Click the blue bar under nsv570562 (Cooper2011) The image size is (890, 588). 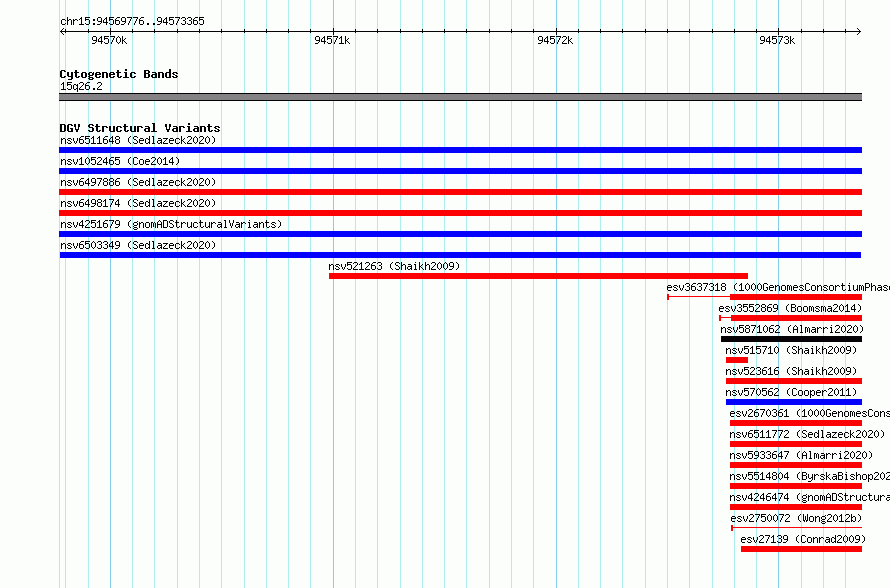(794, 402)
